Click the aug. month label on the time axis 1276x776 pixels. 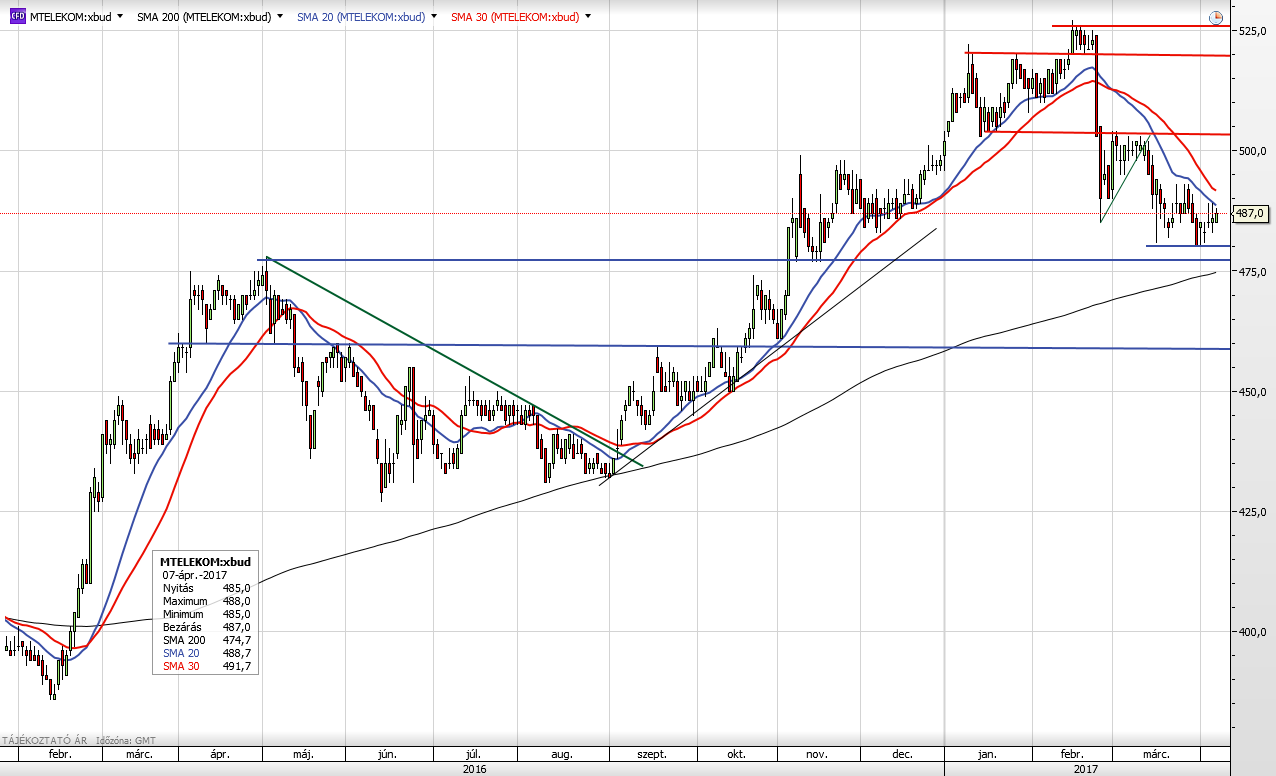pyautogui.click(x=561, y=755)
